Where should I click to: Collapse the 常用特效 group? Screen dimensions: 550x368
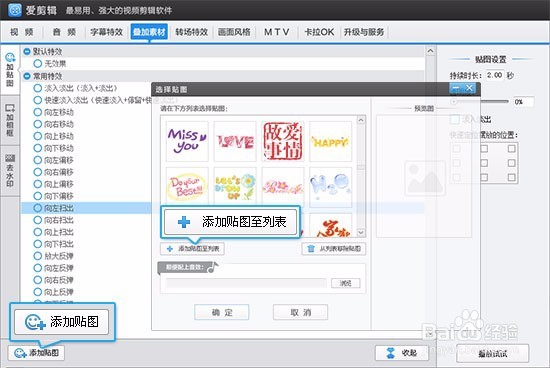click(27, 76)
